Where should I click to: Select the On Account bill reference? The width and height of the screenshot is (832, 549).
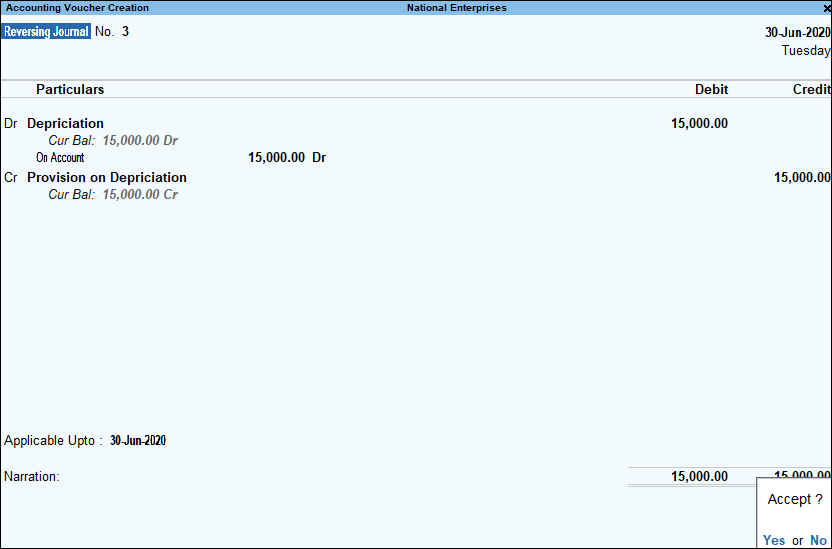[60, 158]
